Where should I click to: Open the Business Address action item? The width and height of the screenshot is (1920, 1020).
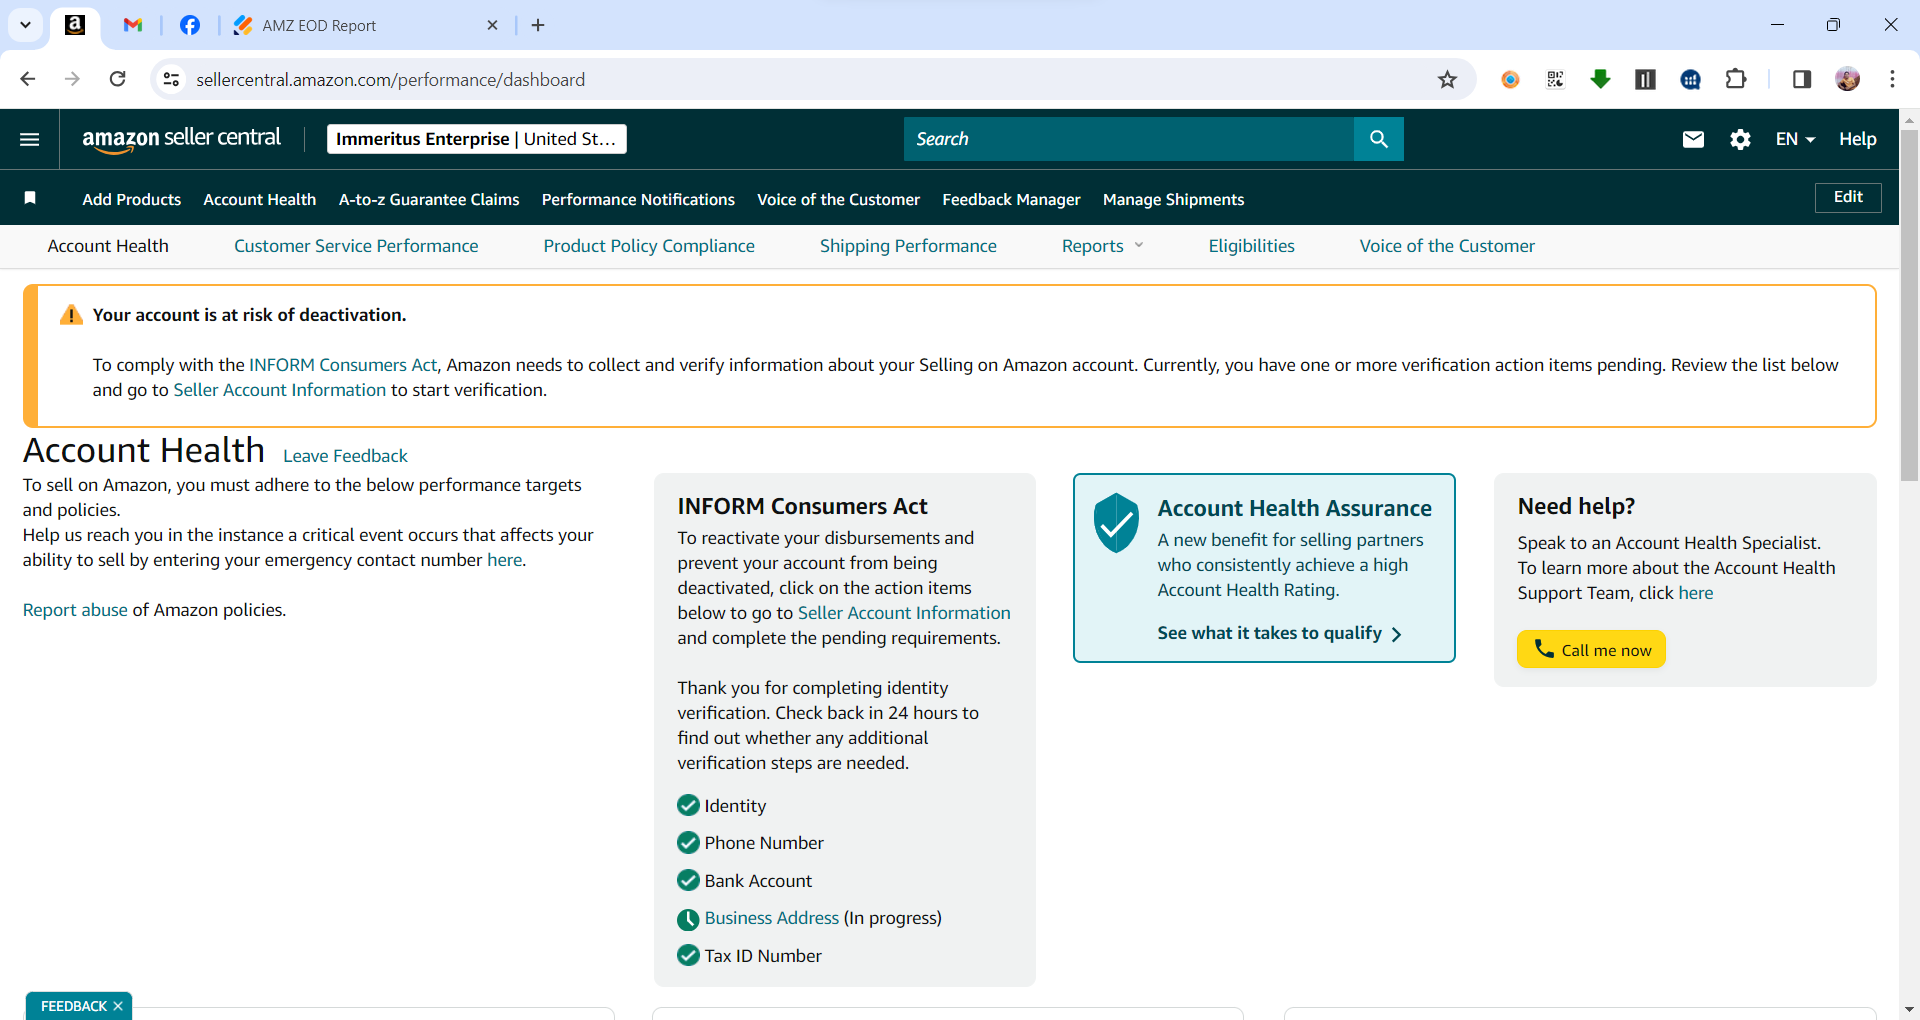tap(771, 918)
